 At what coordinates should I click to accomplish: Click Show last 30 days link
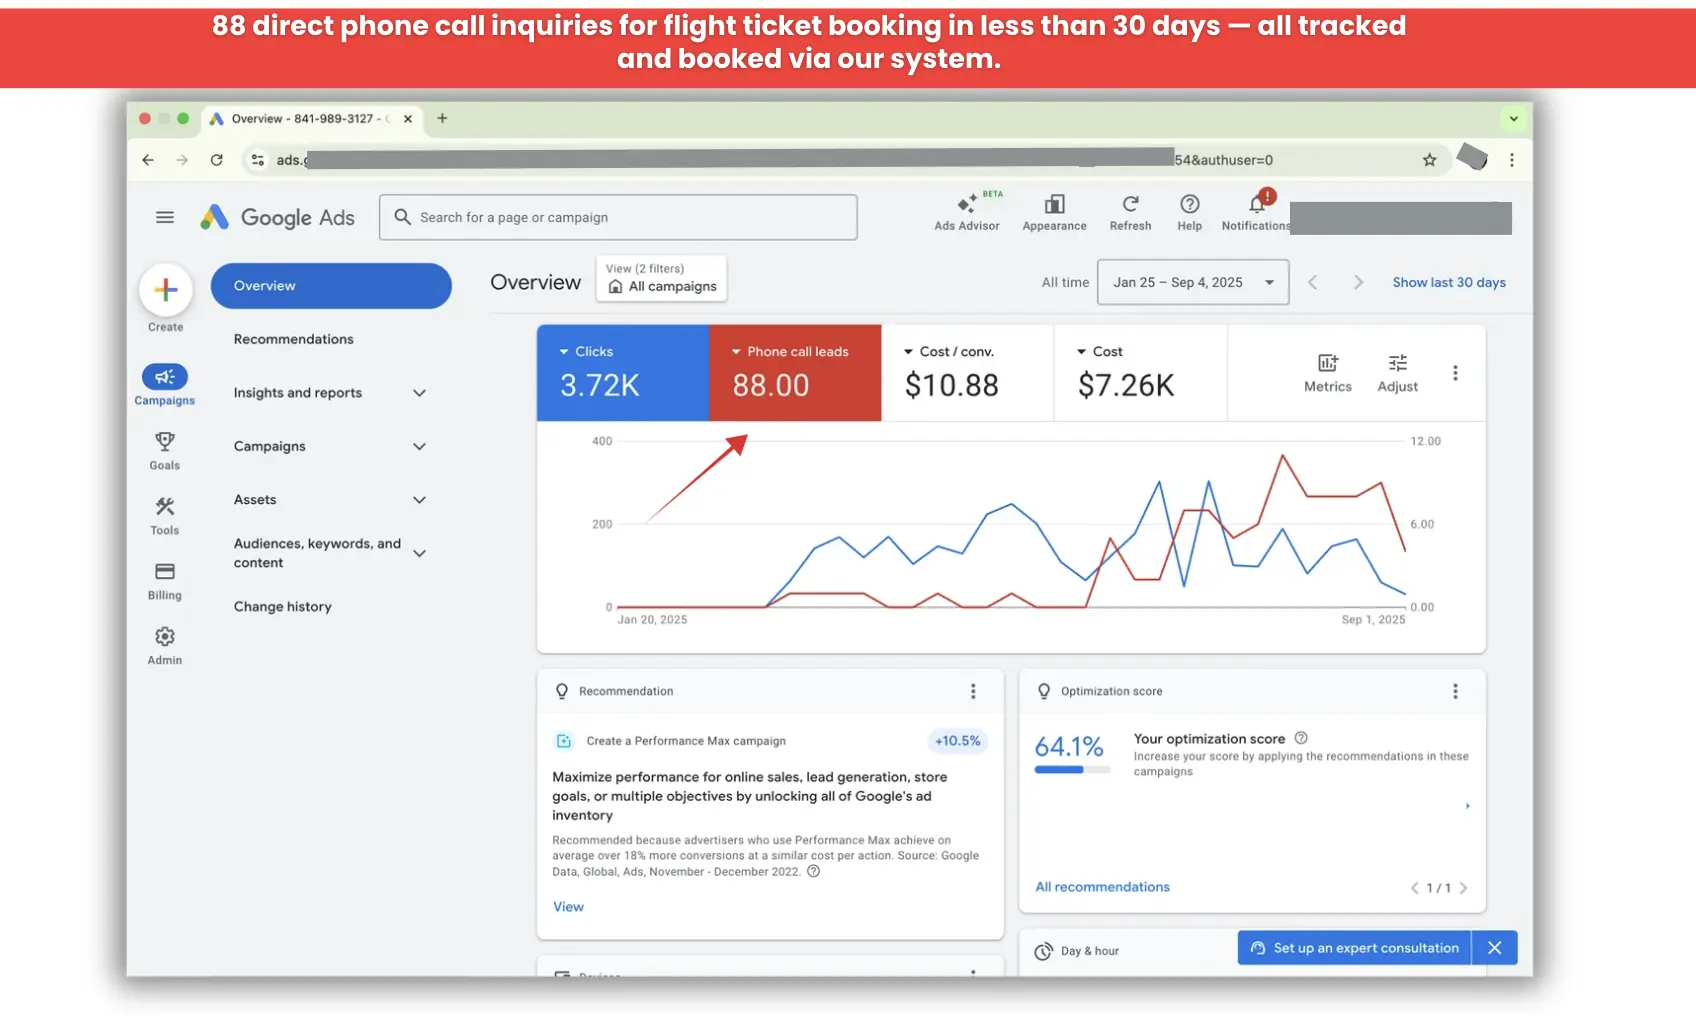click(x=1449, y=282)
